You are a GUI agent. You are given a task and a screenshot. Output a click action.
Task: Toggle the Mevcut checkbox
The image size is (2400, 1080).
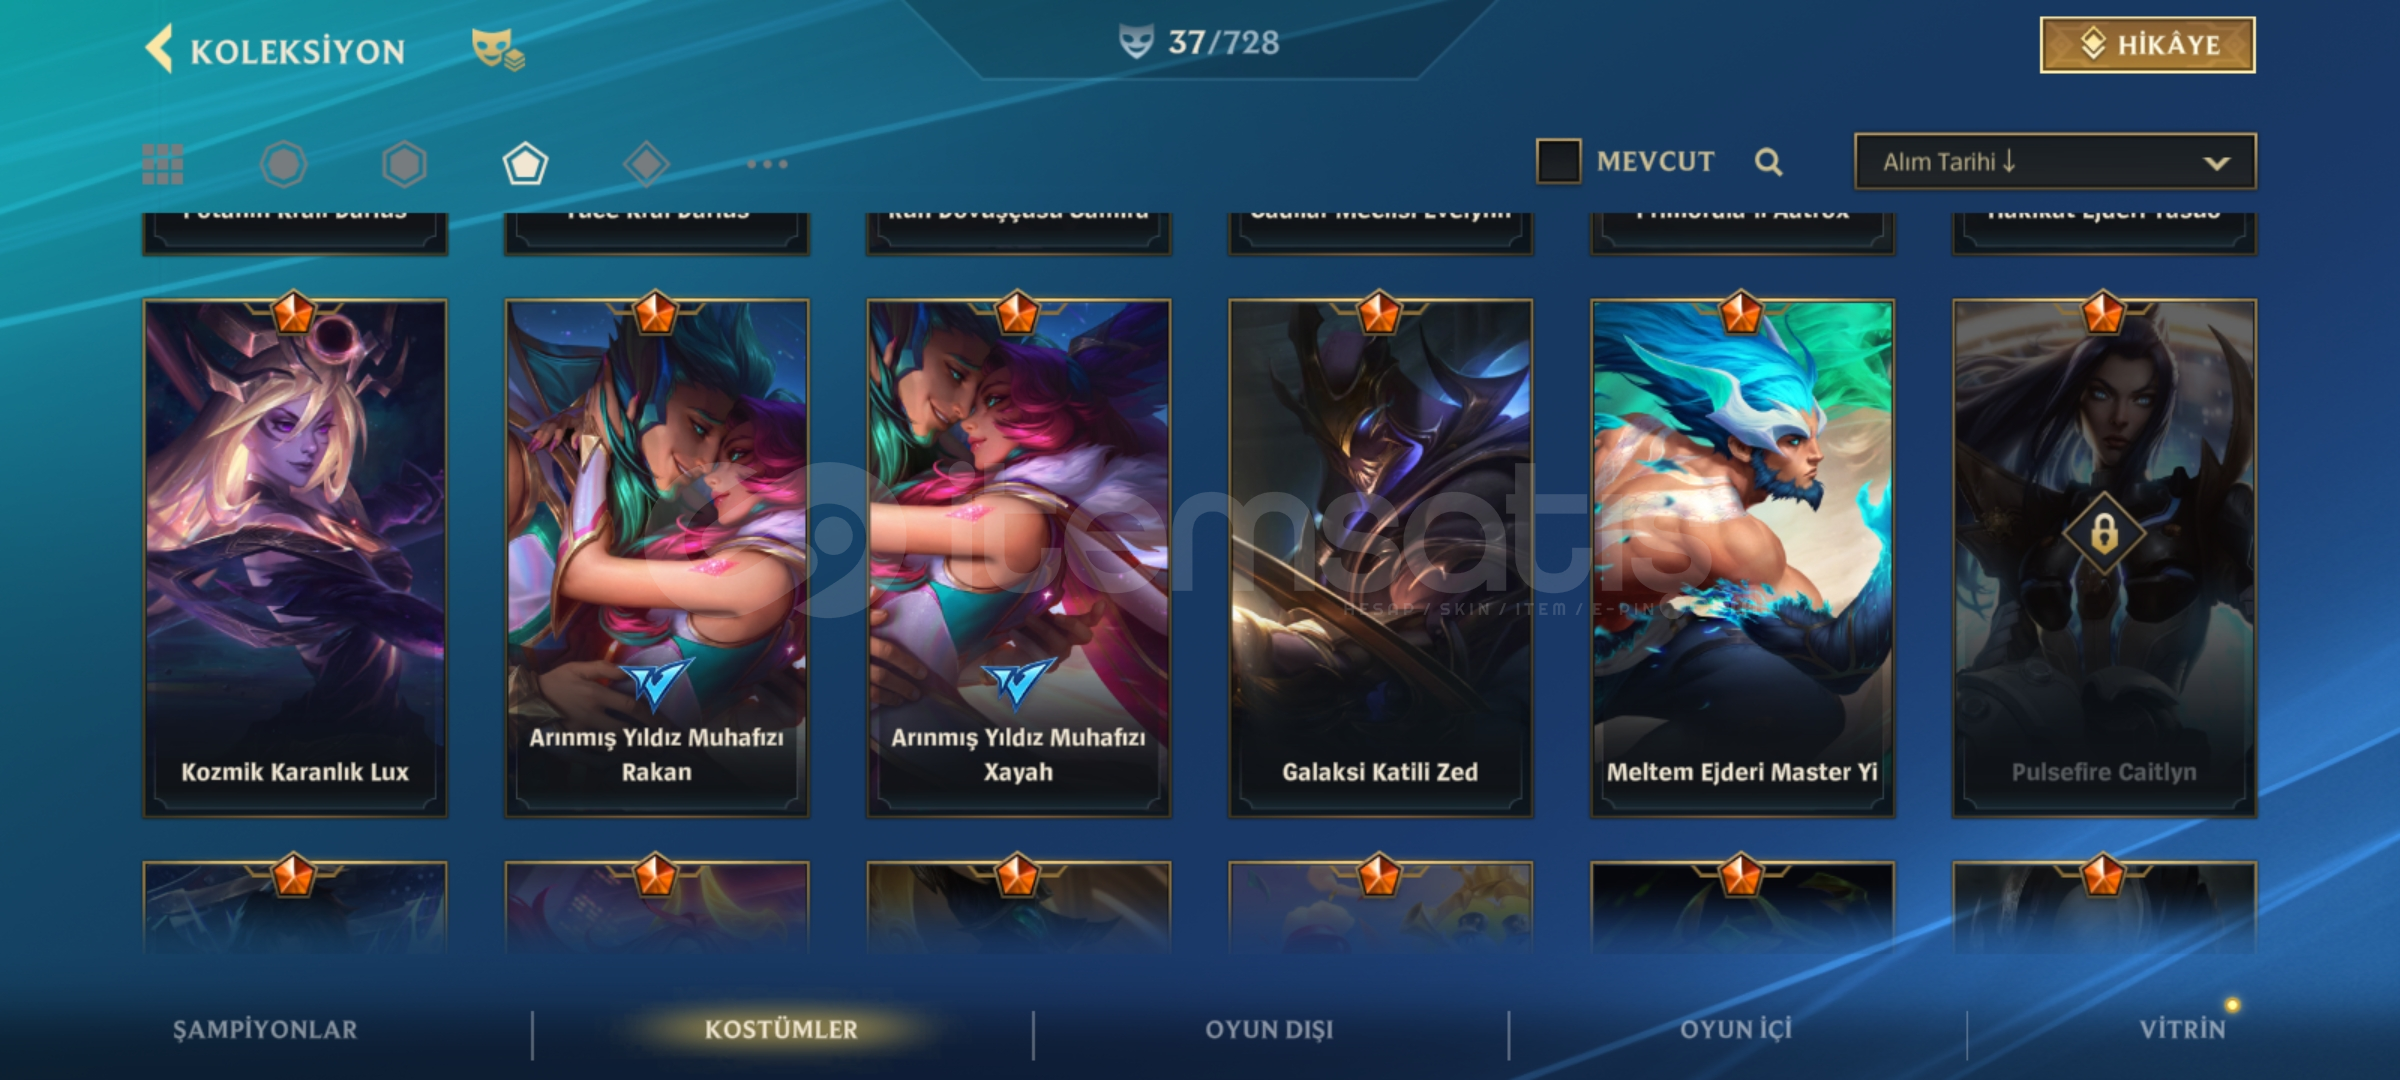point(1558,161)
